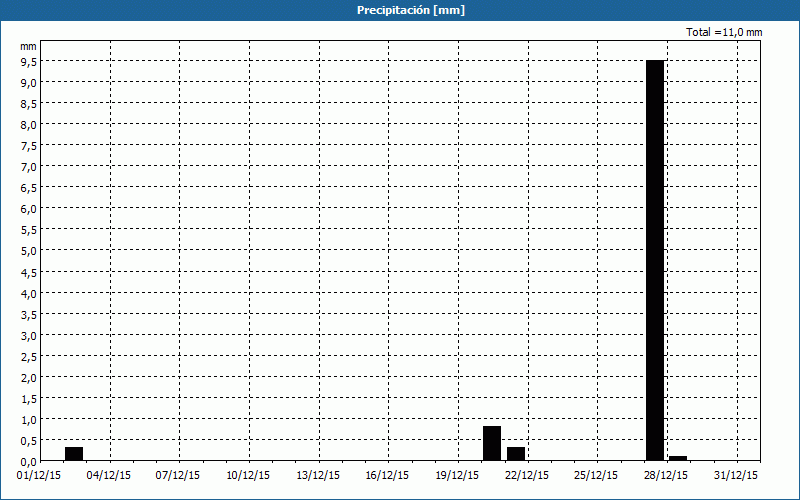Click the 07/12/15 date label
The height and width of the screenshot is (500, 800).
tap(178, 475)
